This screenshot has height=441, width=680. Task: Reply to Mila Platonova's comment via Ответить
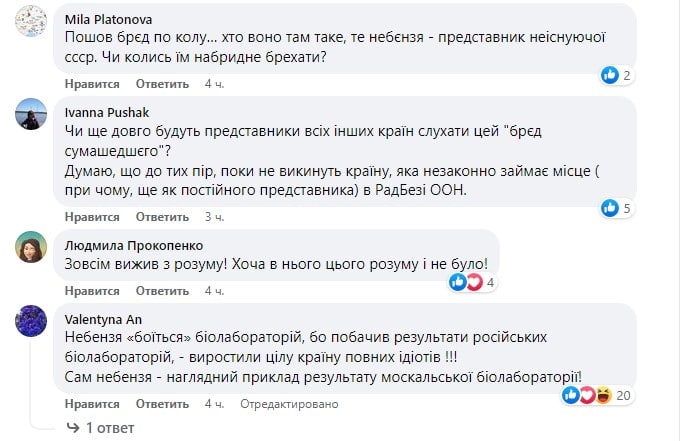[x=162, y=84]
